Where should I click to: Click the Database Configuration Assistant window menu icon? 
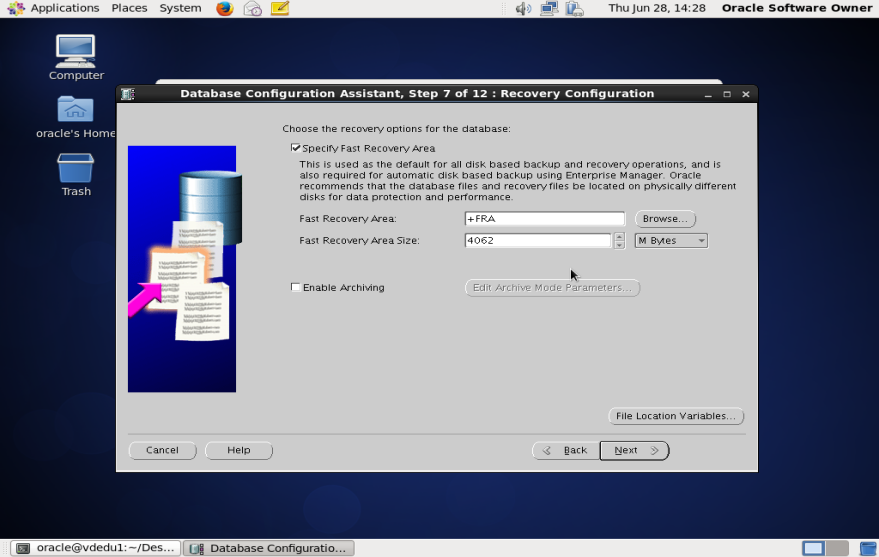tap(128, 94)
